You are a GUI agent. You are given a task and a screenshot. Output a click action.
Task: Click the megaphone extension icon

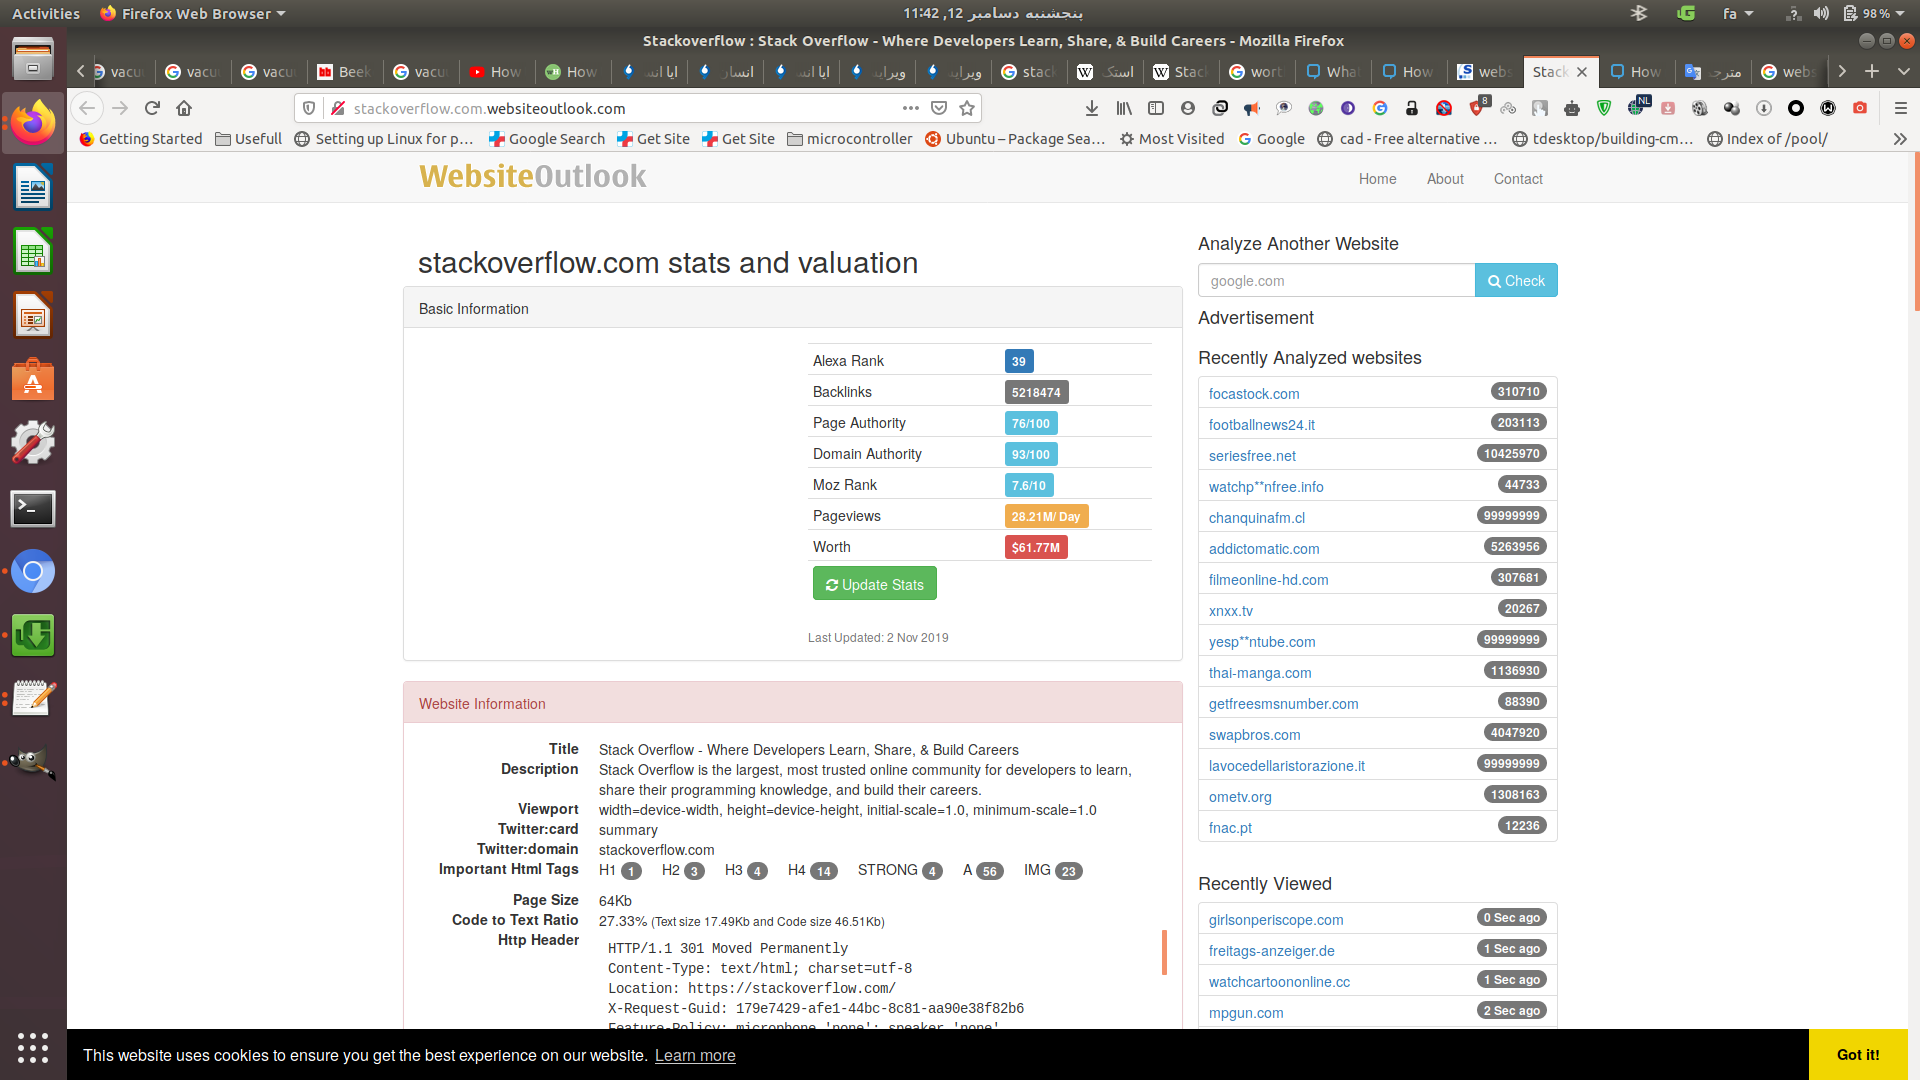1252,108
